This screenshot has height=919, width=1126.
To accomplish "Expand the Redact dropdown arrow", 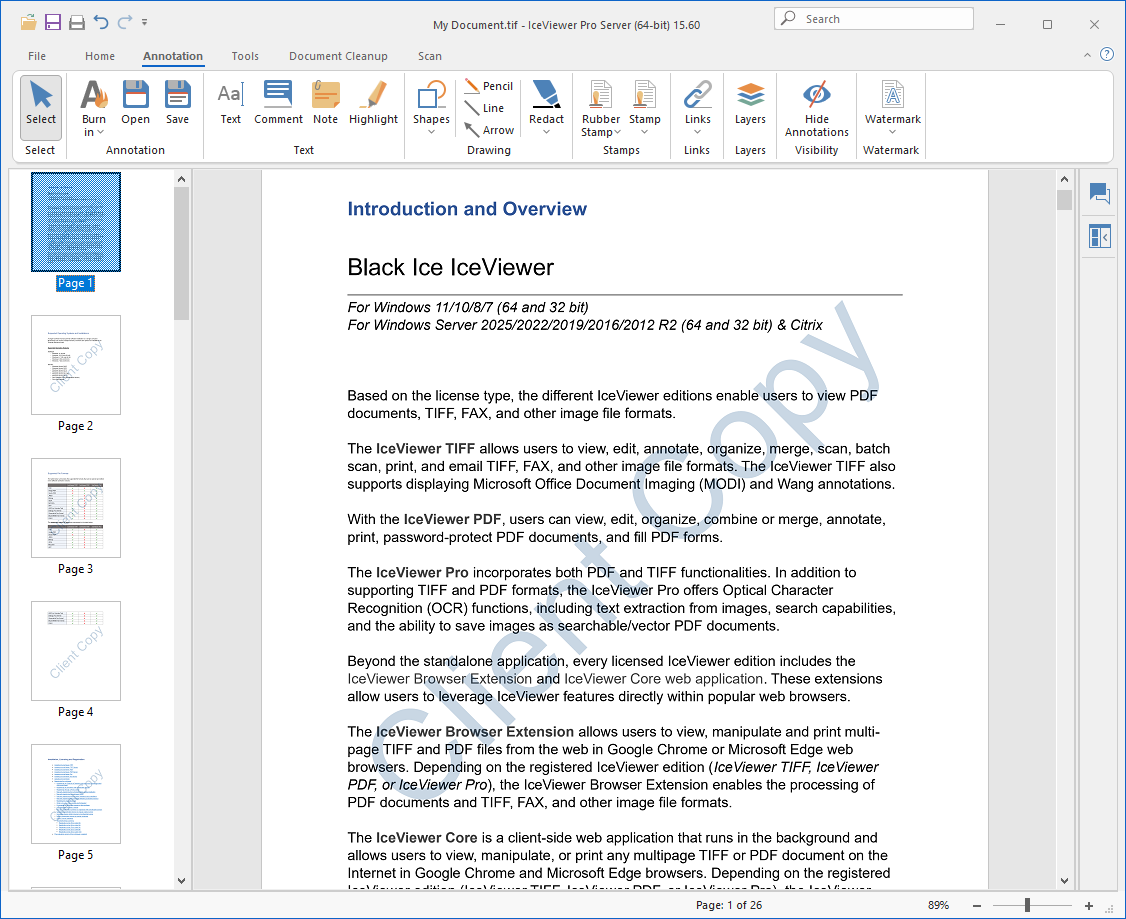I will pyautogui.click(x=546, y=132).
